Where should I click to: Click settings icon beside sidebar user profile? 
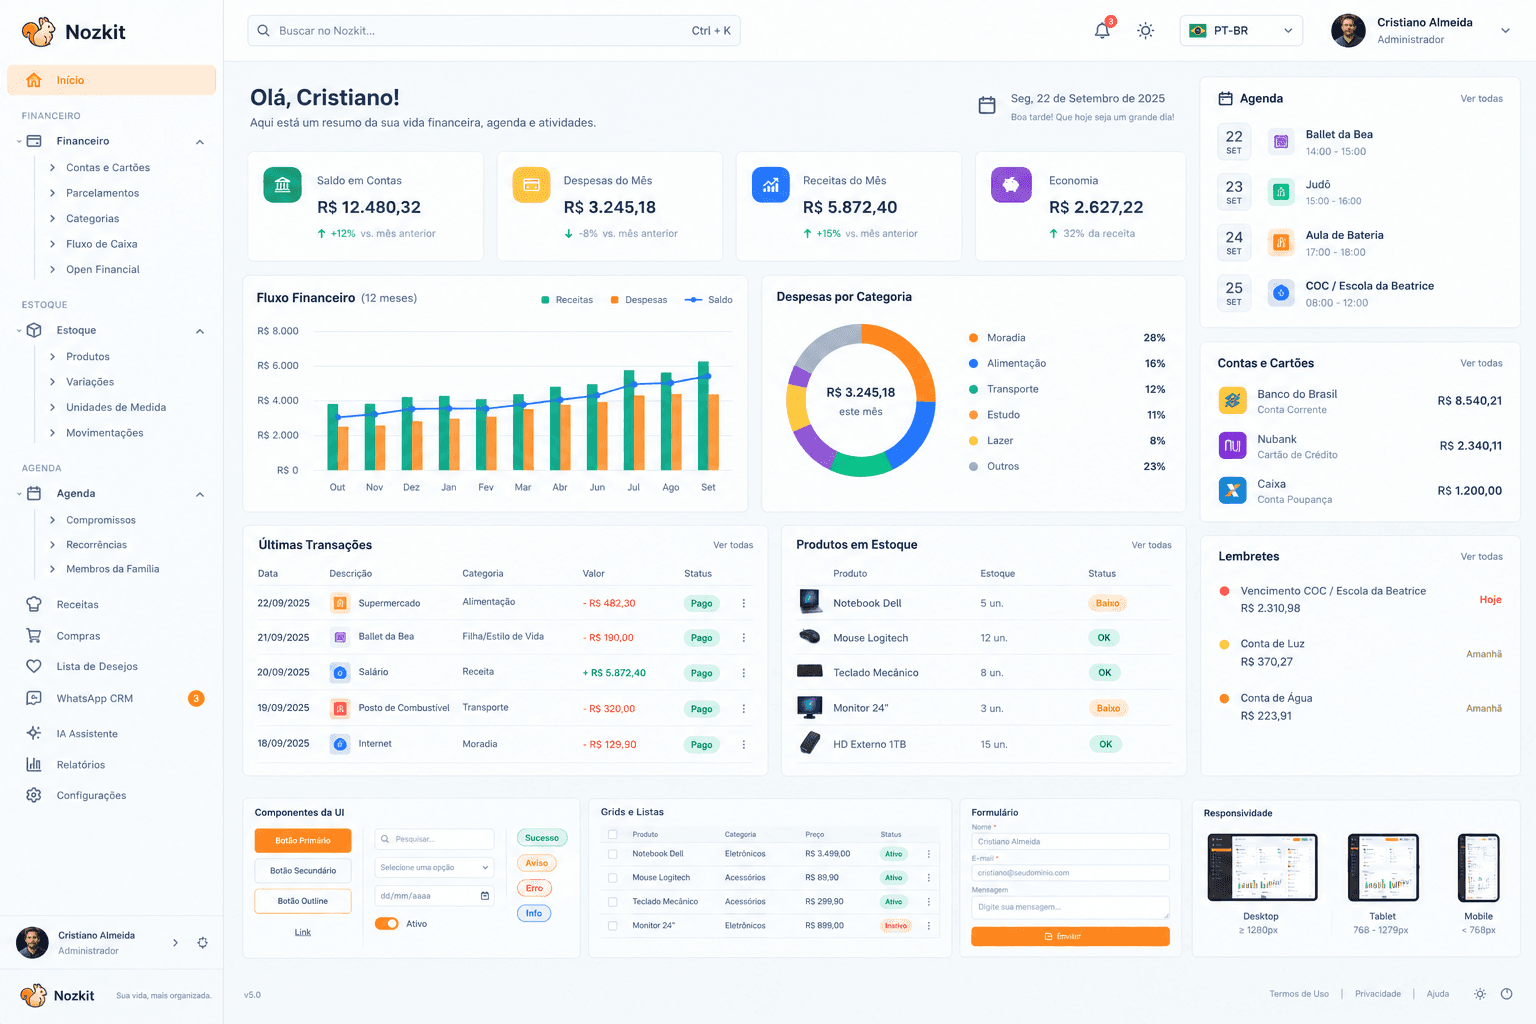coord(203,942)
